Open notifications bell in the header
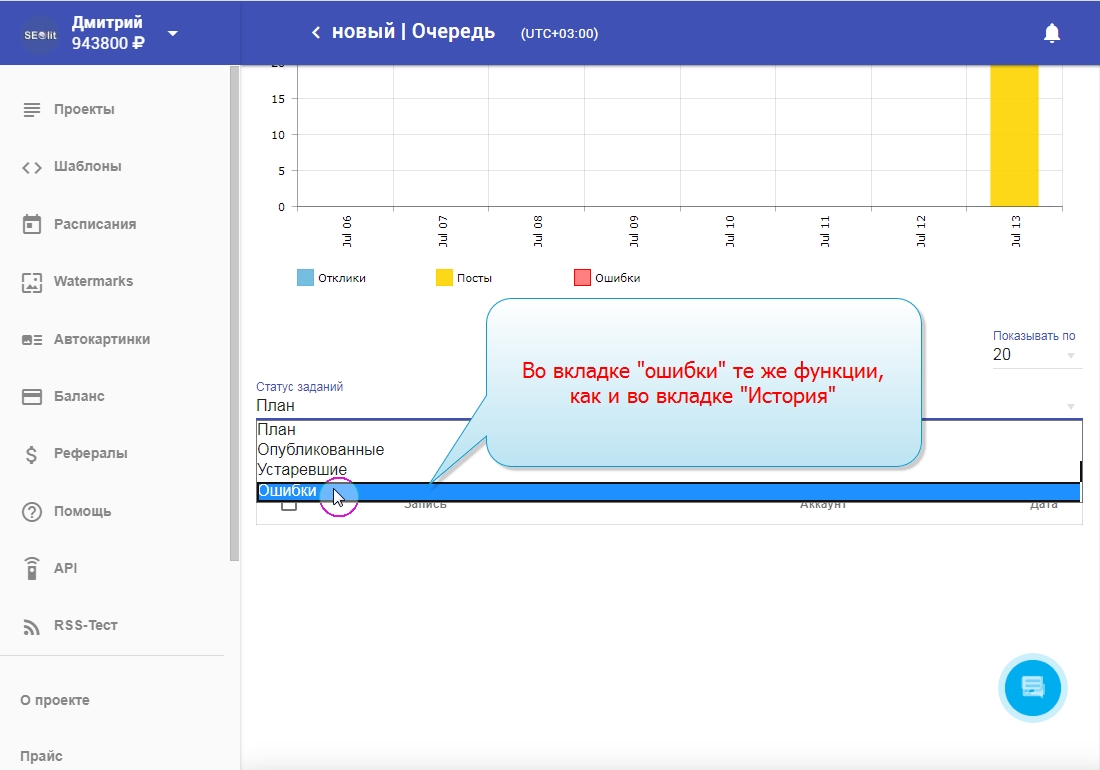Screen dimensions: 1100x770 [1051, 33]
